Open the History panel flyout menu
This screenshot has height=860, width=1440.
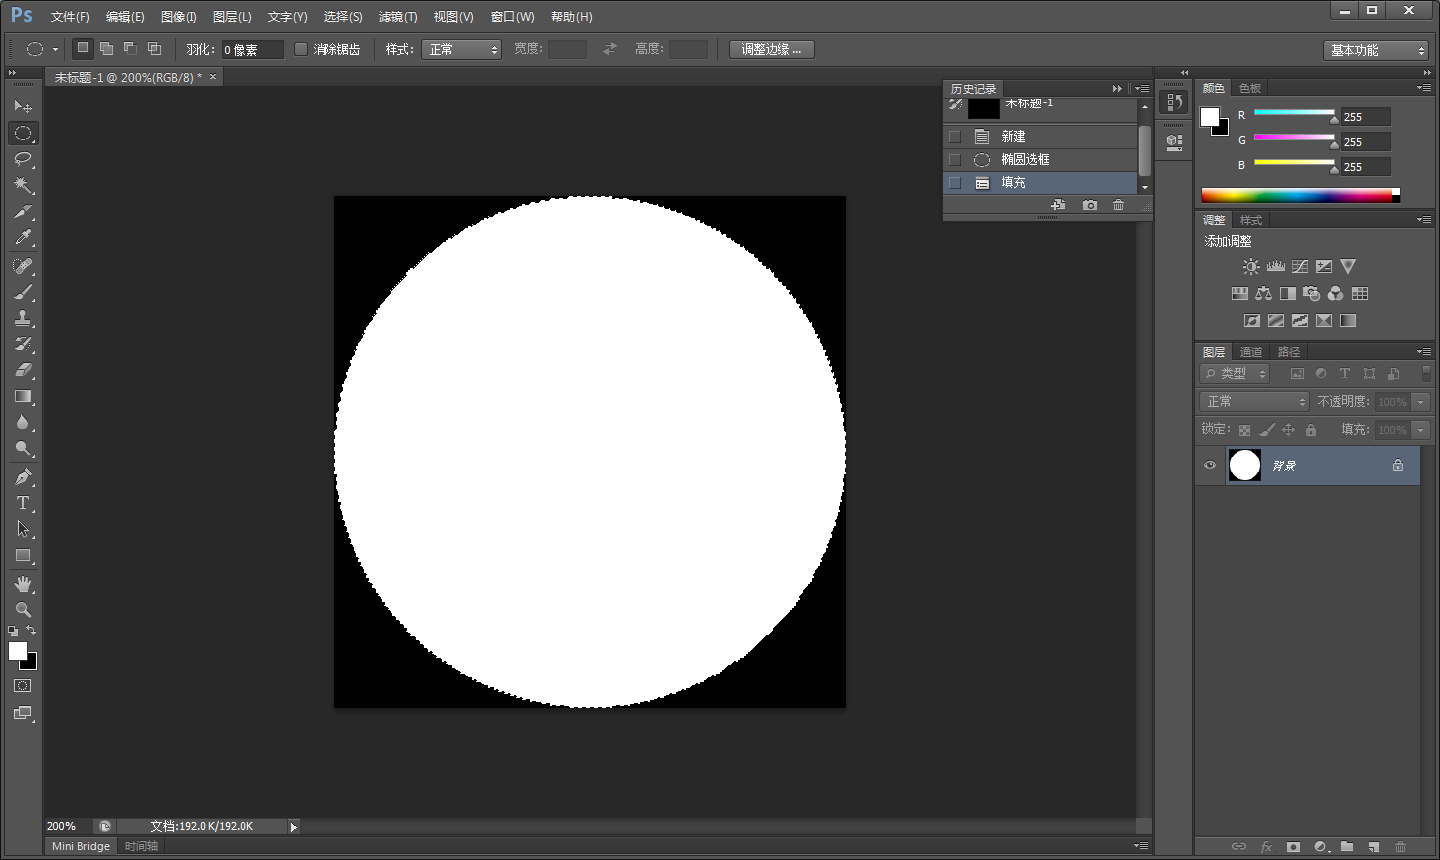1142,89
